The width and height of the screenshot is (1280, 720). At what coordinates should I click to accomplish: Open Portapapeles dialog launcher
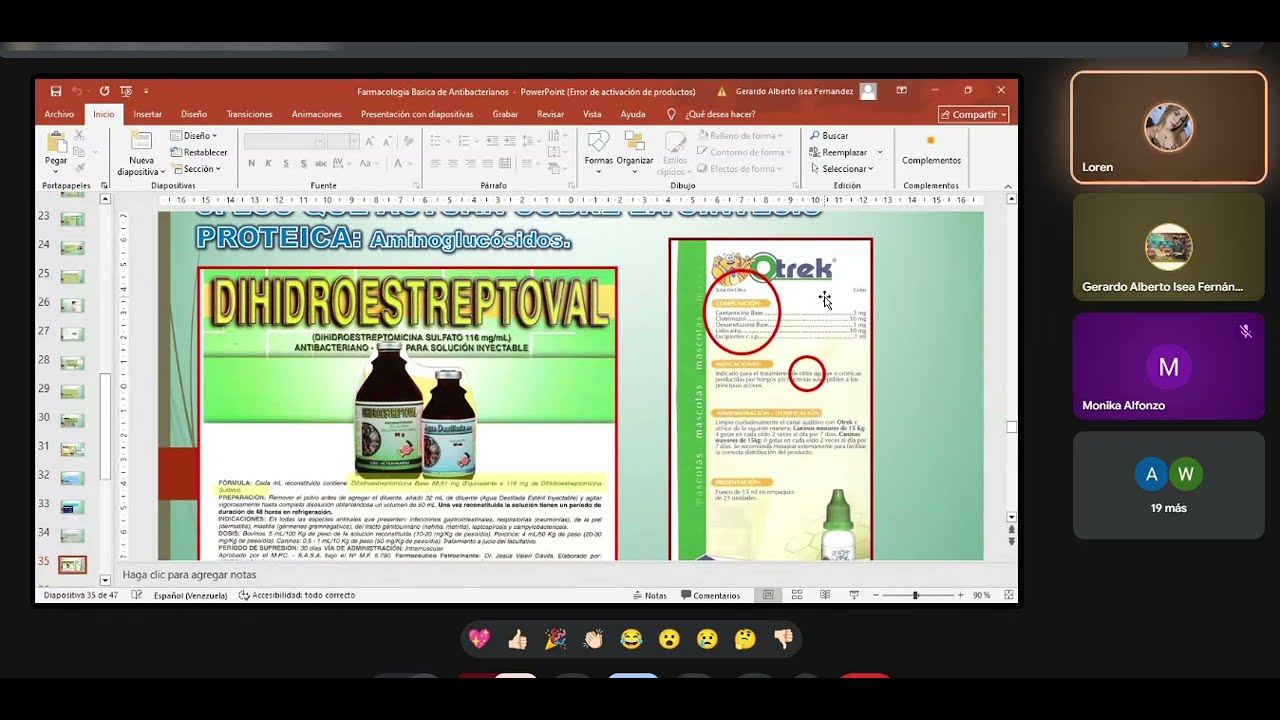click(x=104, y=186)
